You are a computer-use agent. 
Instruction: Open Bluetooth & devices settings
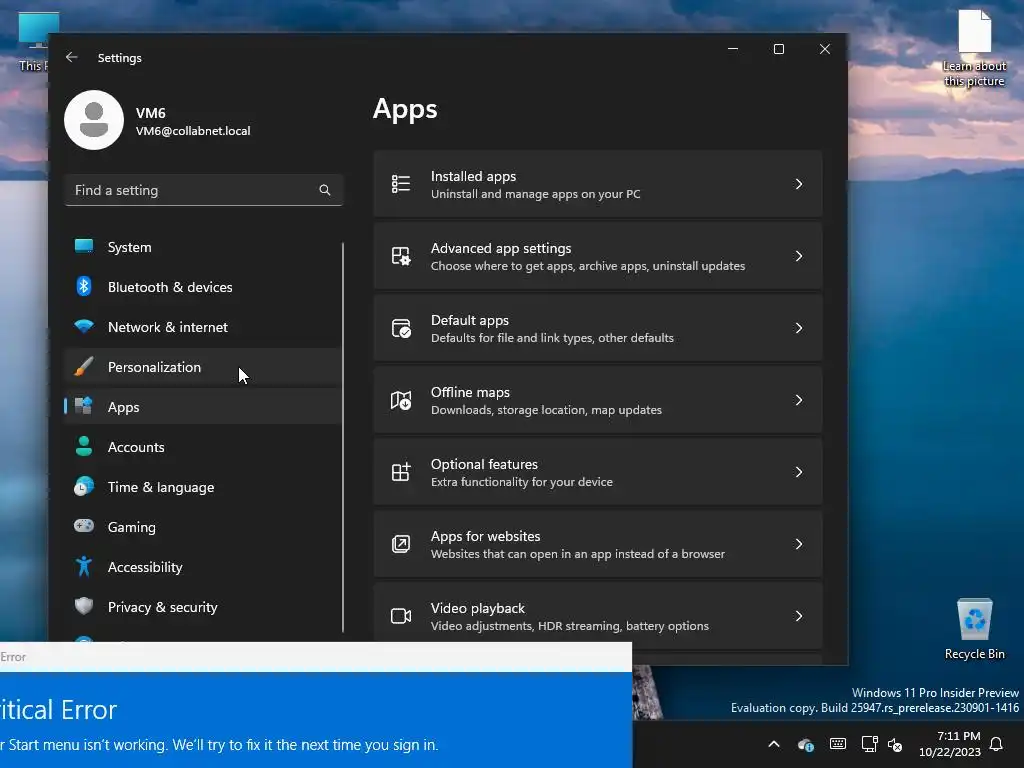pyautogui.click(x=202, y=287)
